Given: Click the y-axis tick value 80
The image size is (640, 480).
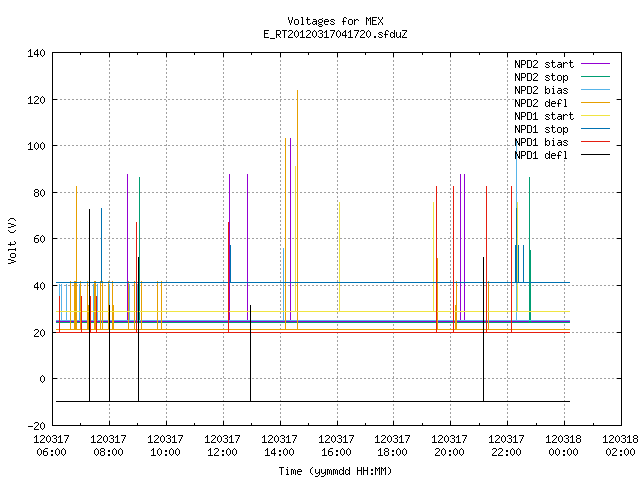Looking at the screenshot, I should tap(39, 193).
